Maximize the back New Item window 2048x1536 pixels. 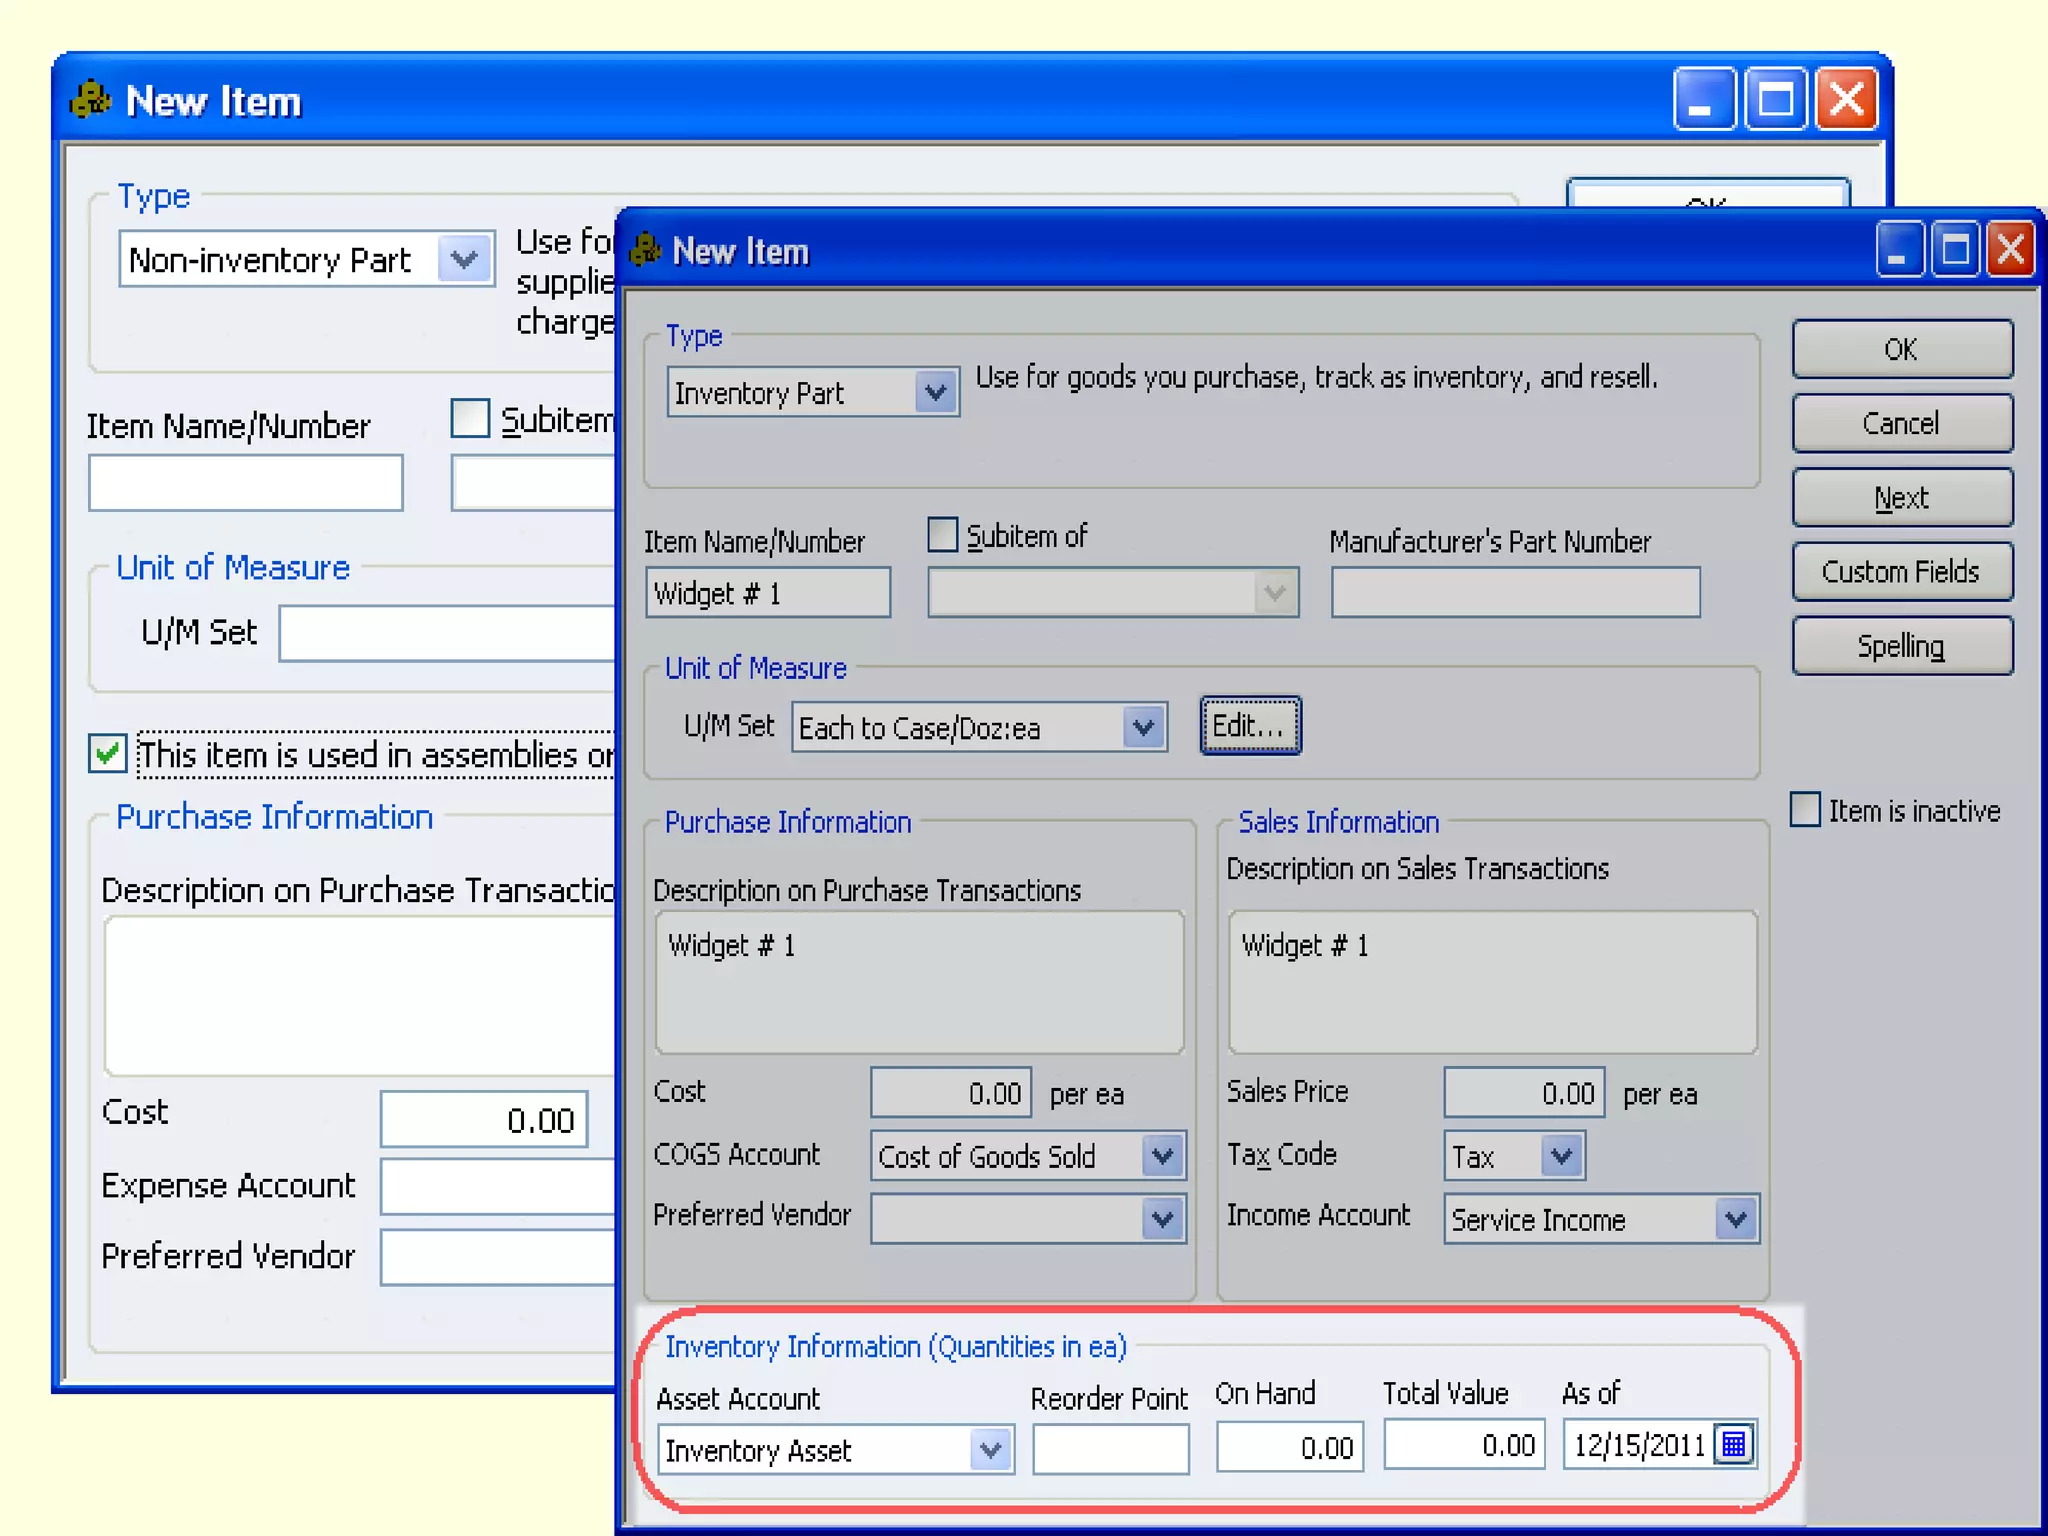(x=1776, y=100)
